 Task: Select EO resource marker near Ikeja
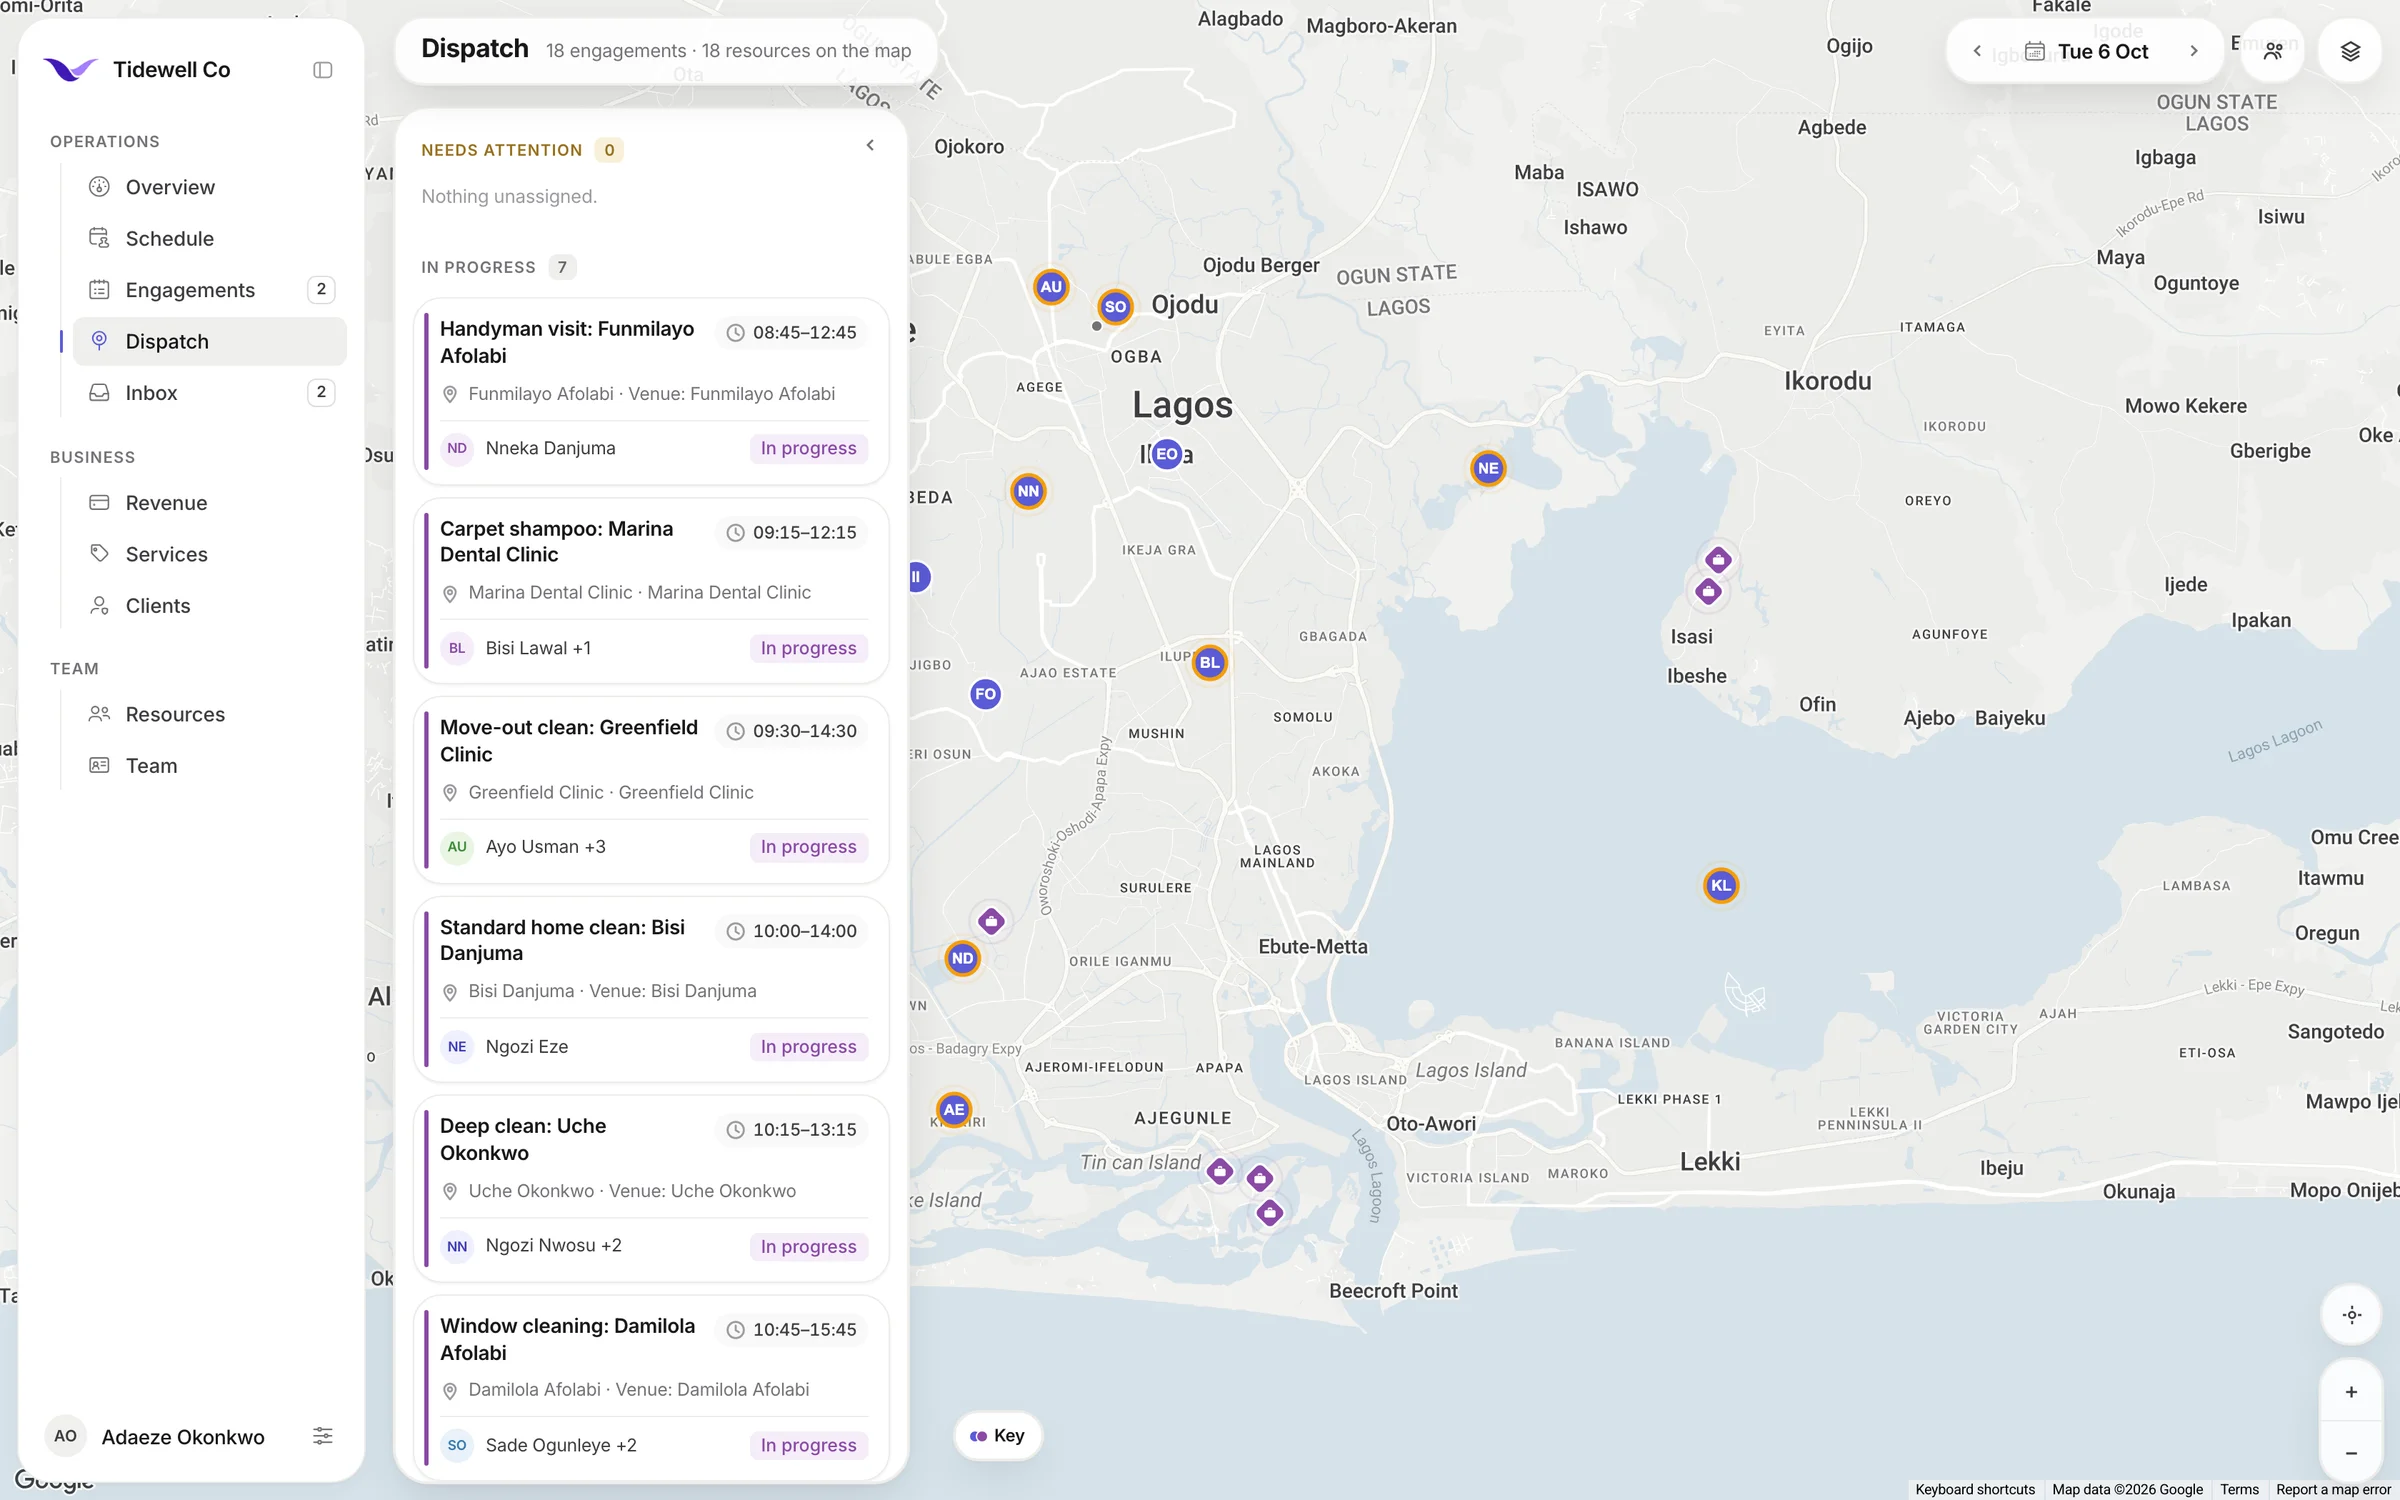coord(1167,454)
